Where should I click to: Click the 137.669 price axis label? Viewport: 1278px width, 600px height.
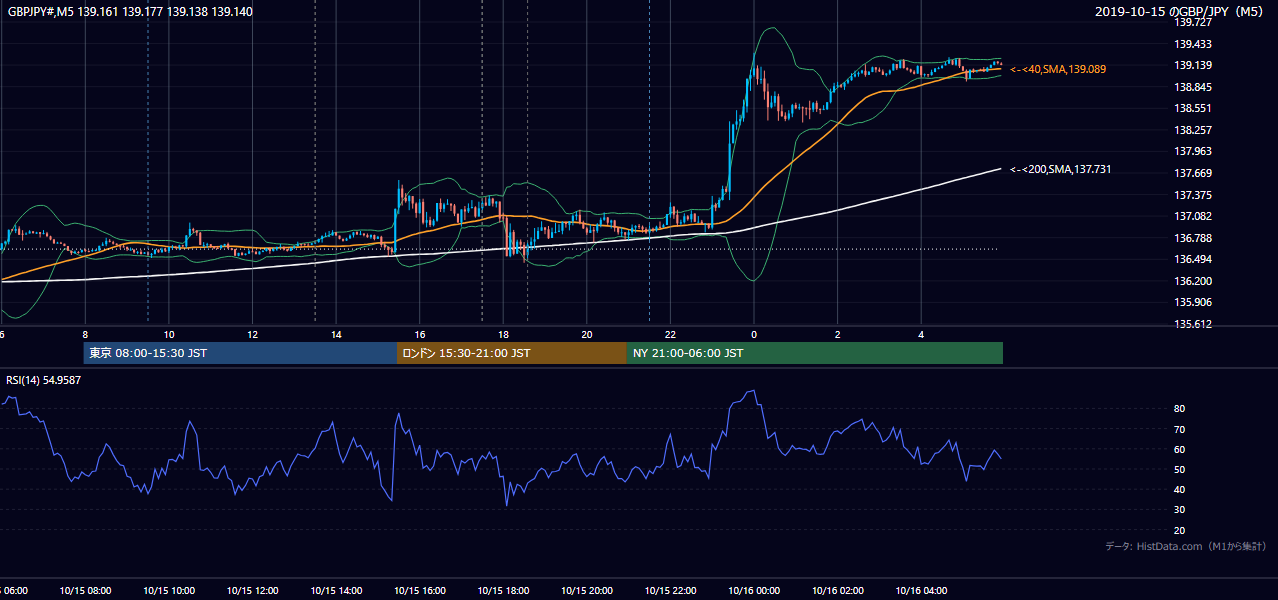(1193, 173)
